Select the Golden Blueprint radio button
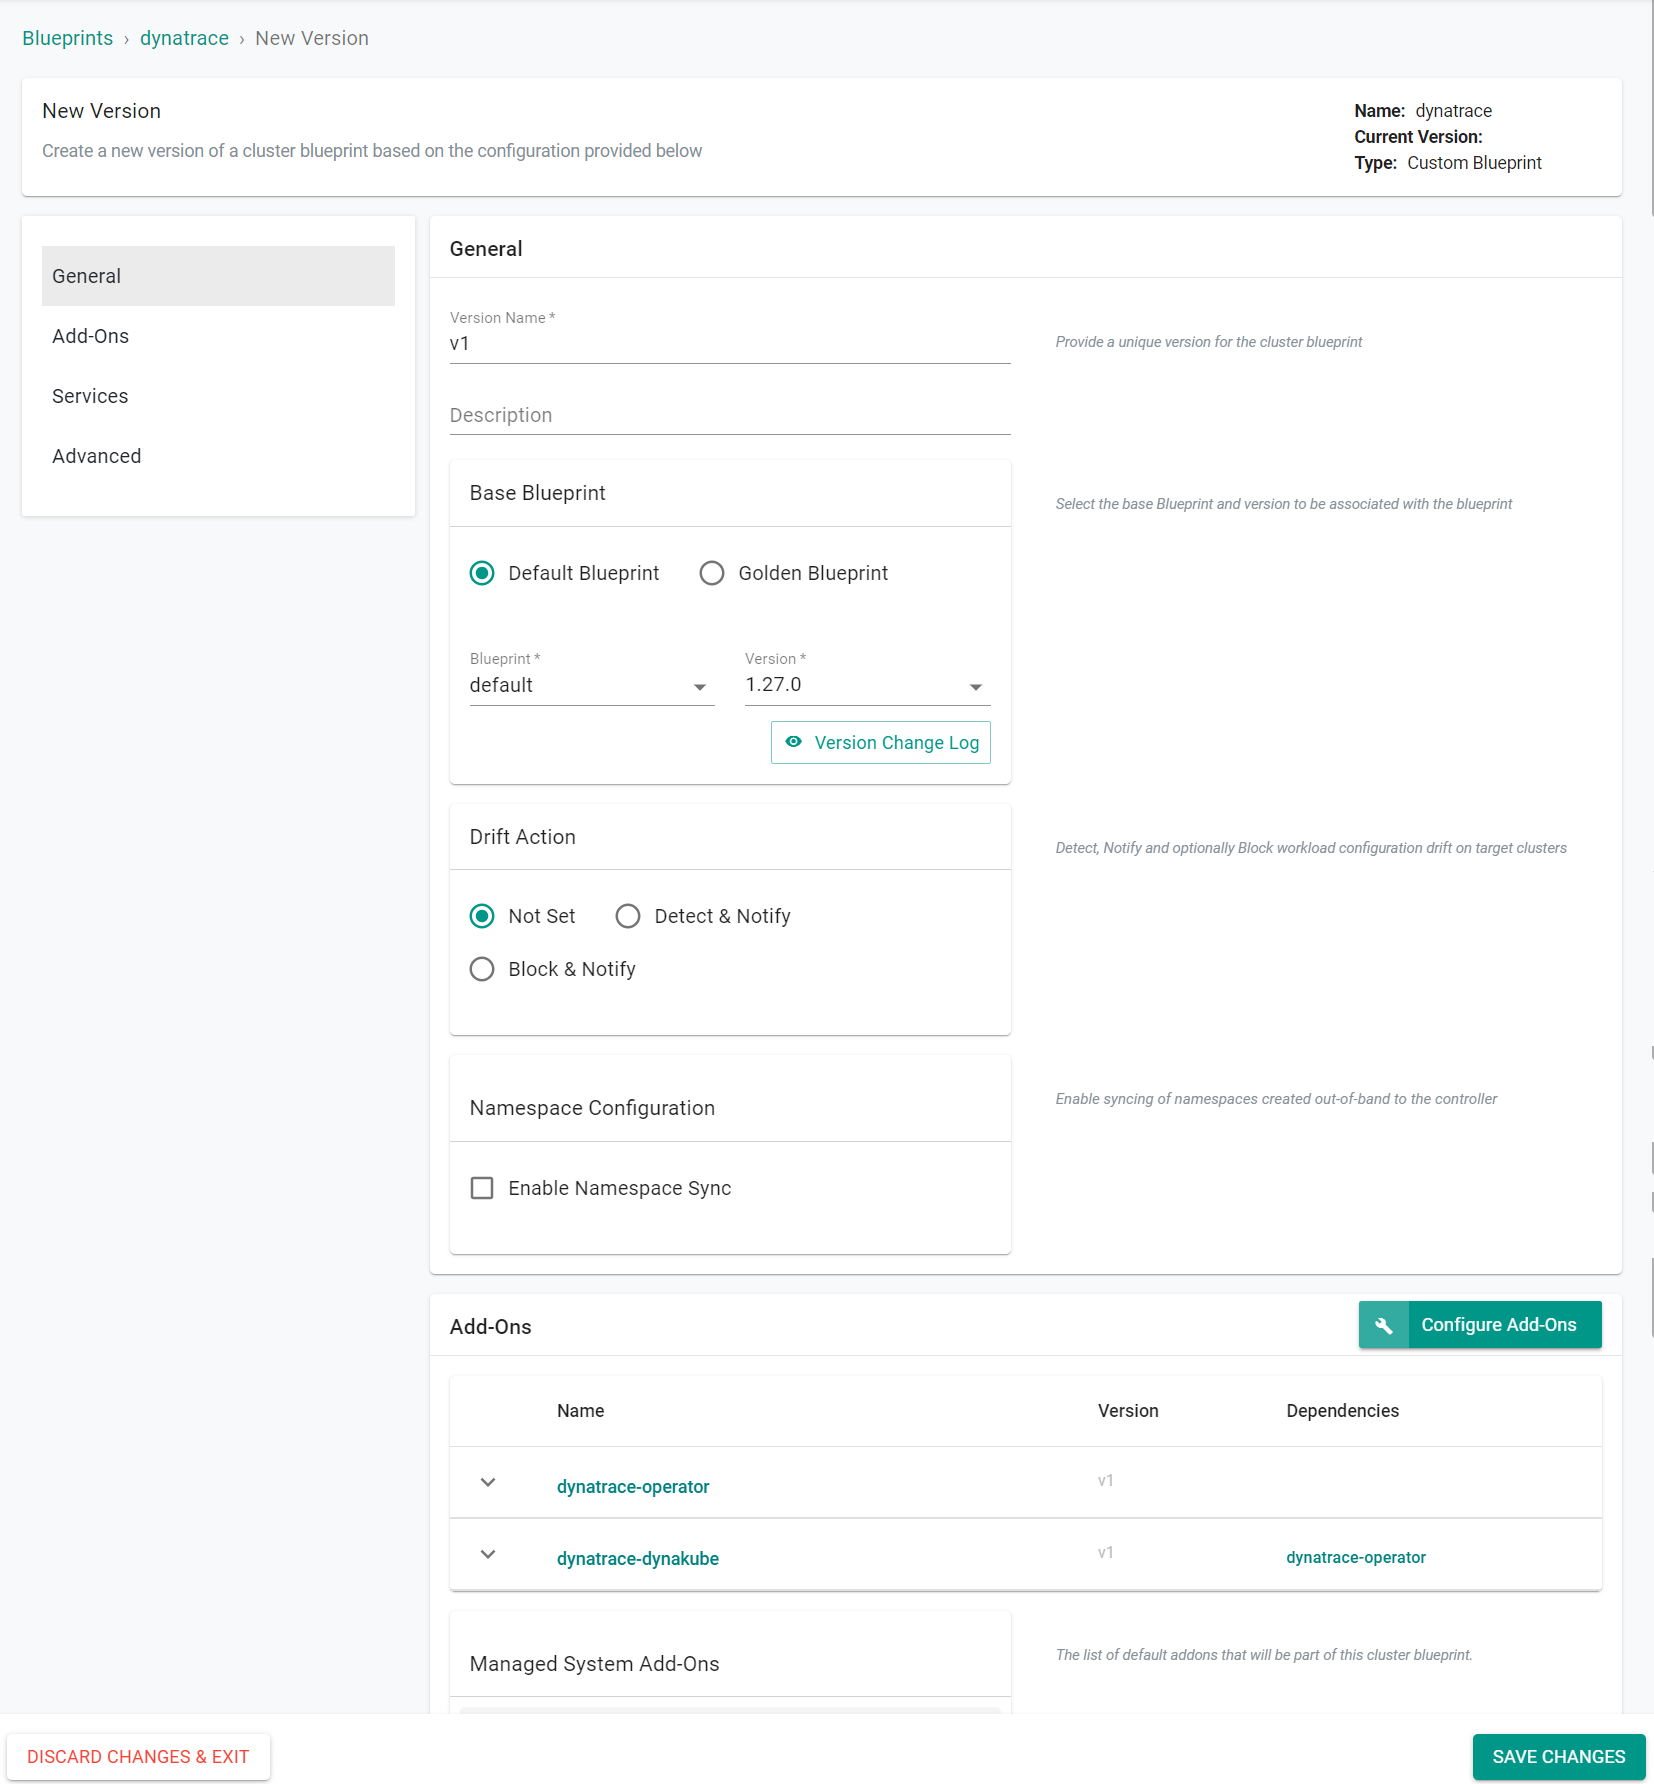Screen dimensions: 1654x1784 pos(712,573)
